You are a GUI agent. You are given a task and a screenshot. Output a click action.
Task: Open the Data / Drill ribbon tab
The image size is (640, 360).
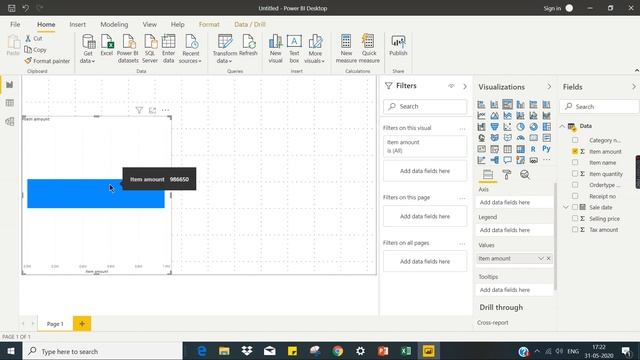250,24
